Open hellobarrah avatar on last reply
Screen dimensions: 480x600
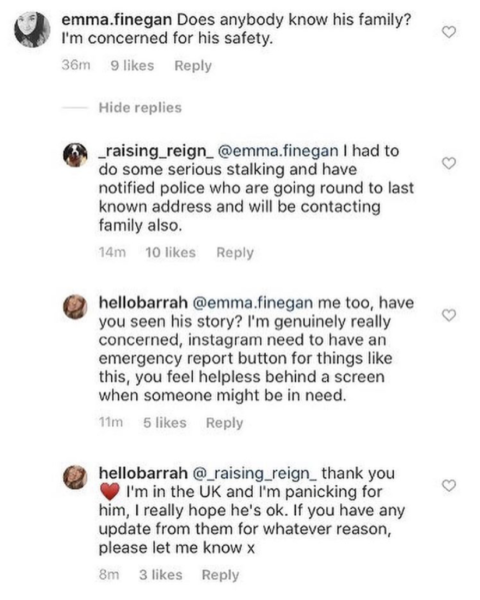75,477
